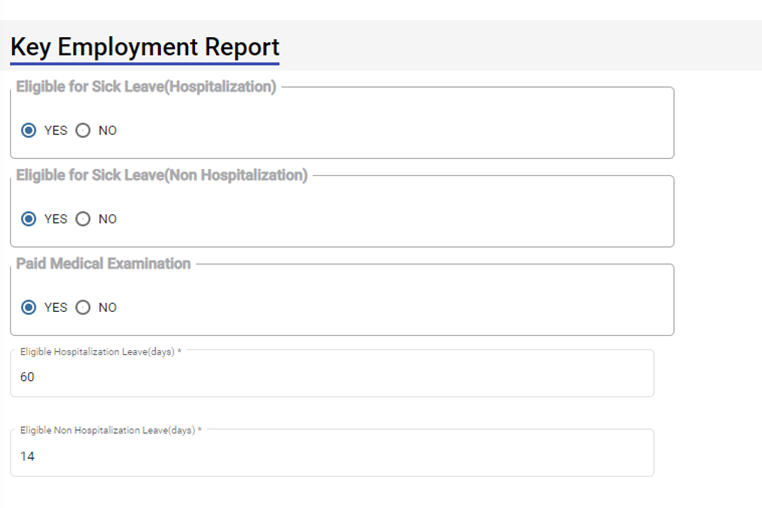Click the Eligible Non Hospitalization Leave(days) field label

110,430
